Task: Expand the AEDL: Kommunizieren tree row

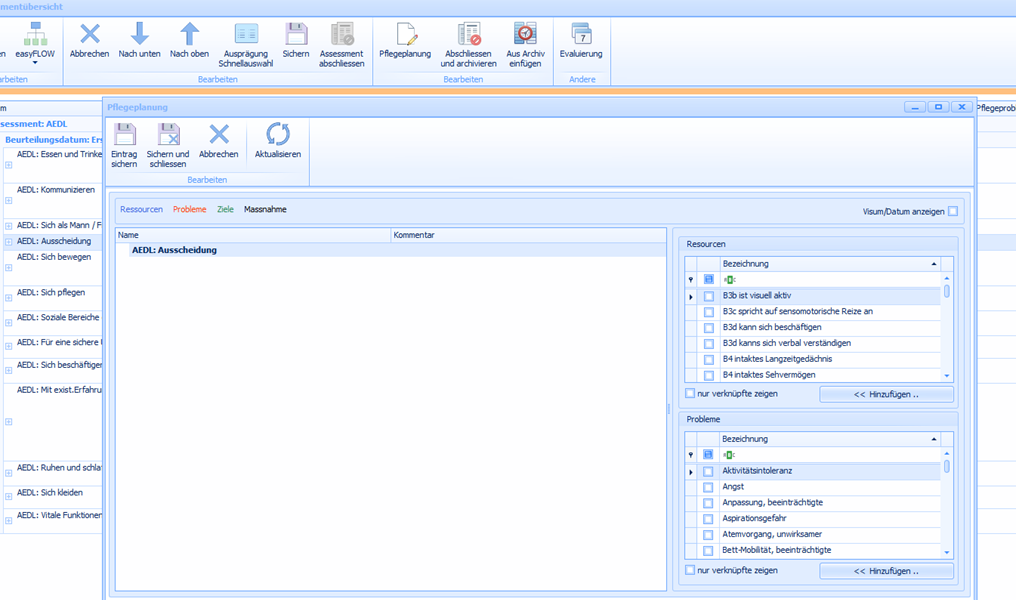Action: click(x=8, y=201)
